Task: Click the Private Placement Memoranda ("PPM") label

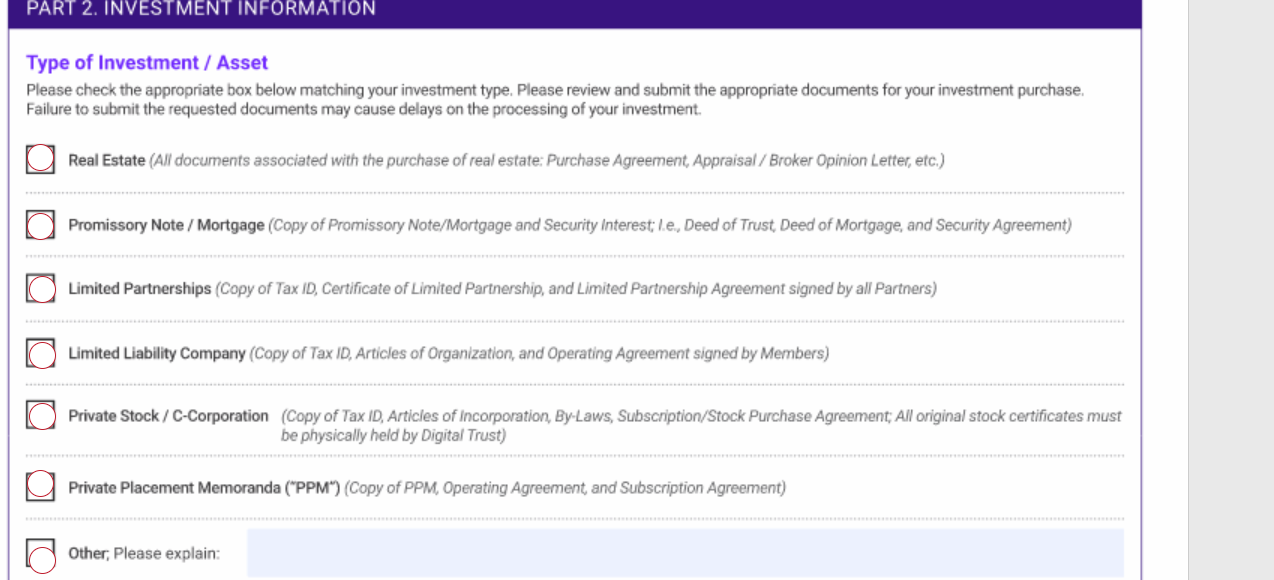Action: [x=205, y=488]
